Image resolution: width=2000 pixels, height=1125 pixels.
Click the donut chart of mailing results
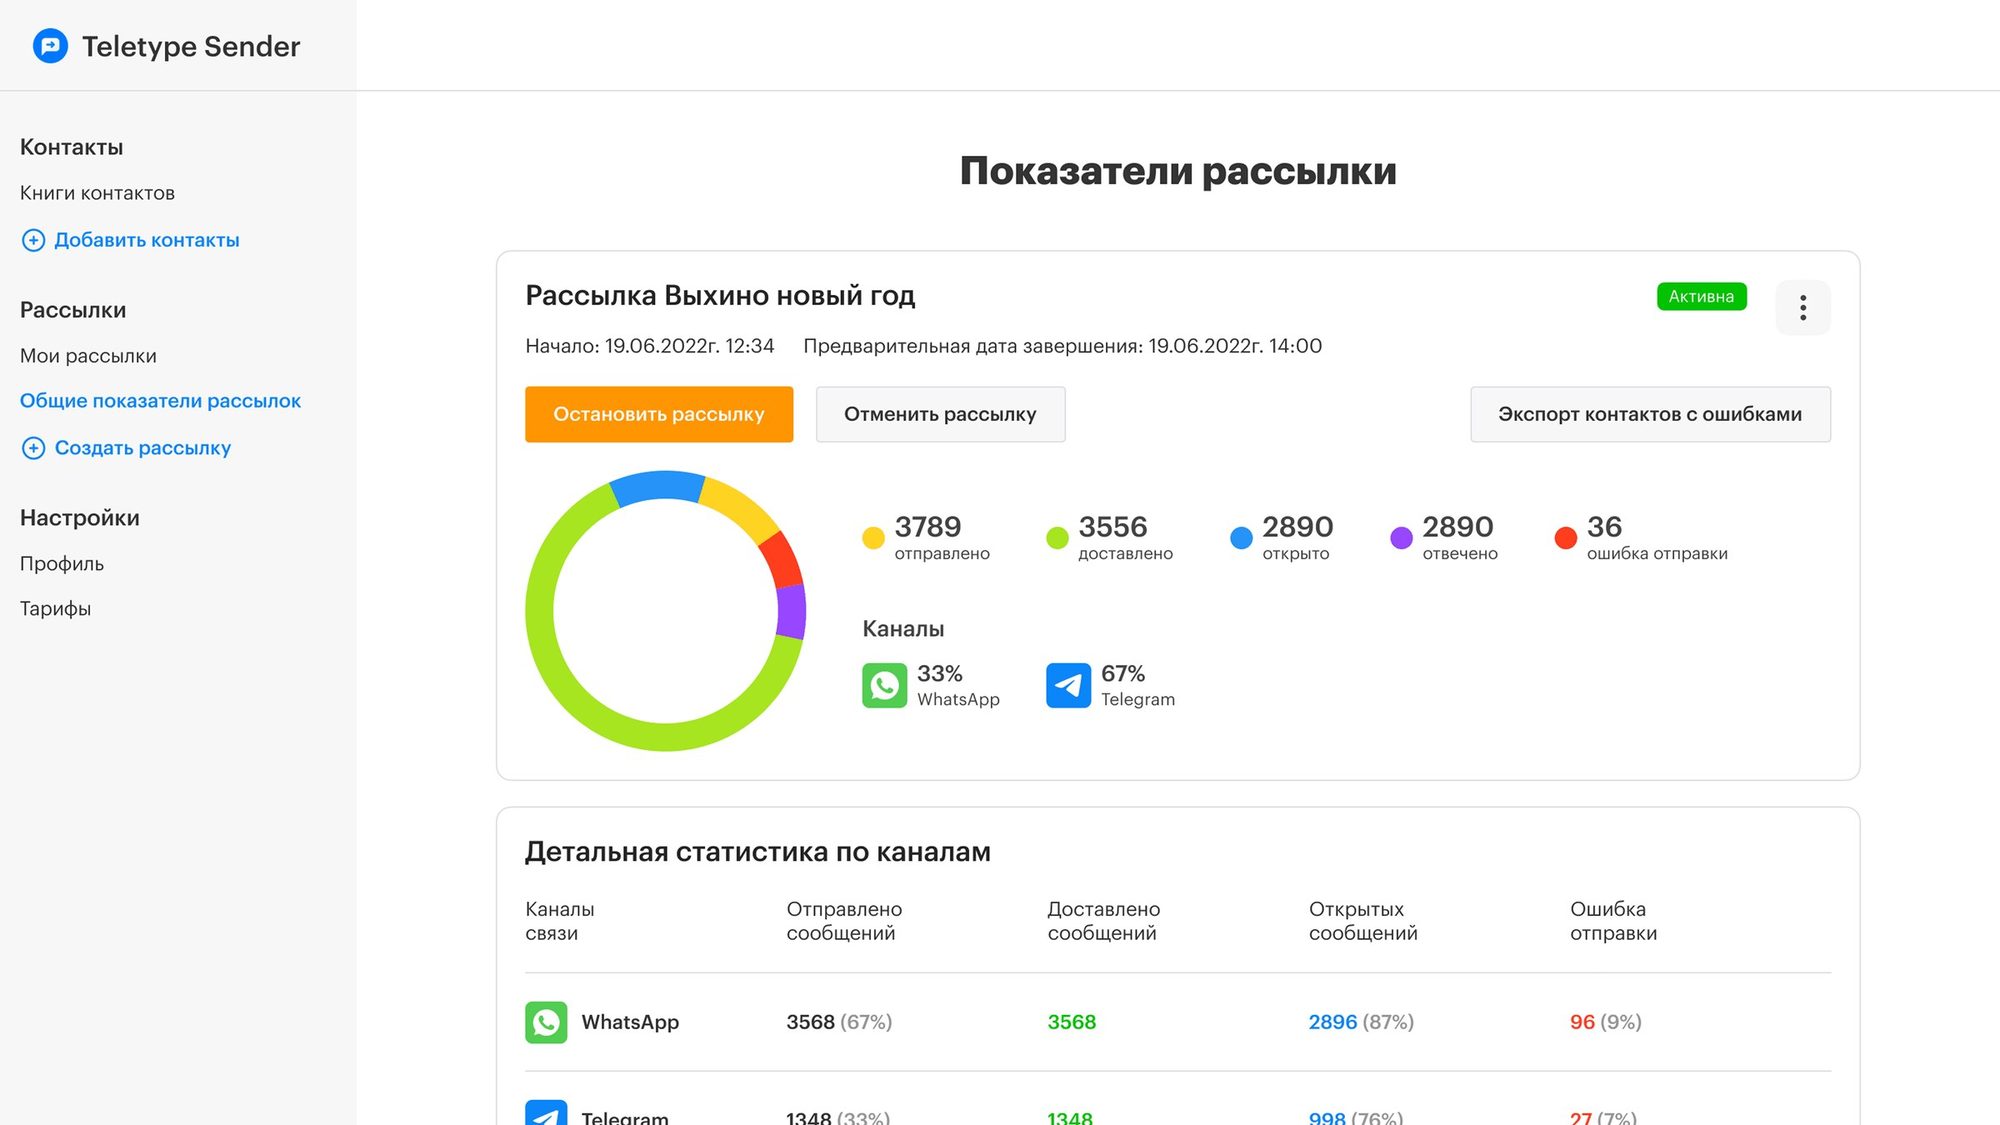tap(665, 611)
